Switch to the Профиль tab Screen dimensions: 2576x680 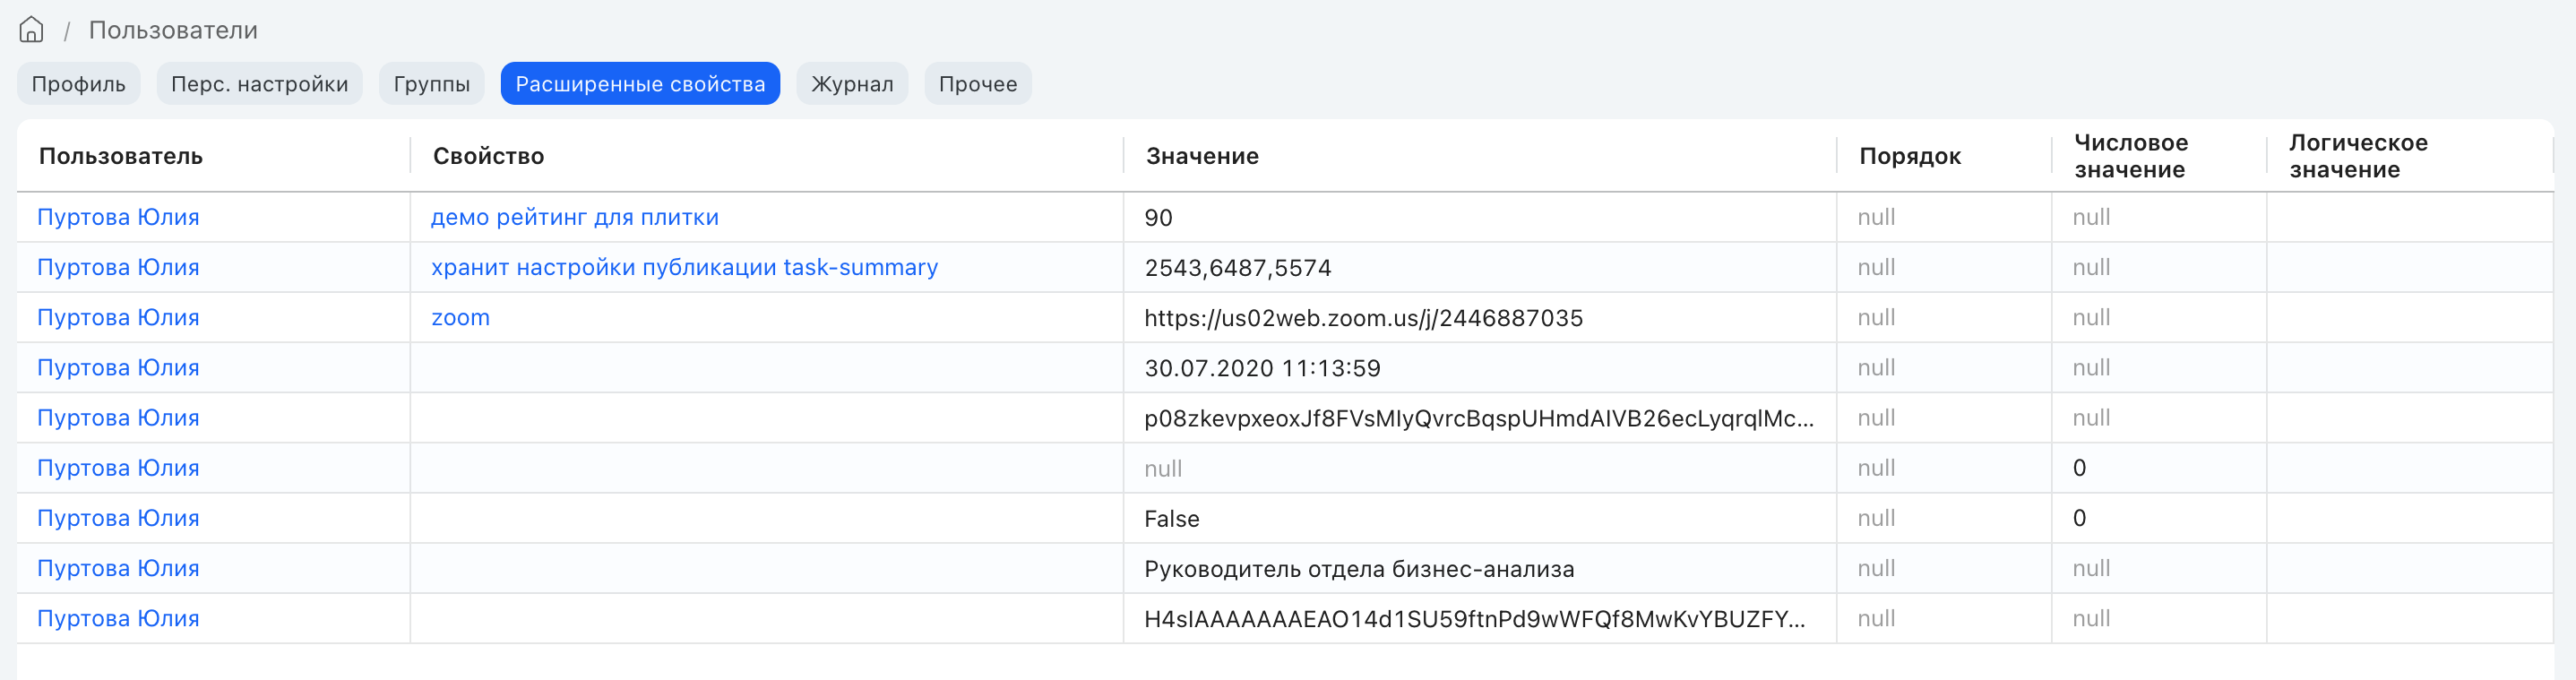[x=79, y=84]
